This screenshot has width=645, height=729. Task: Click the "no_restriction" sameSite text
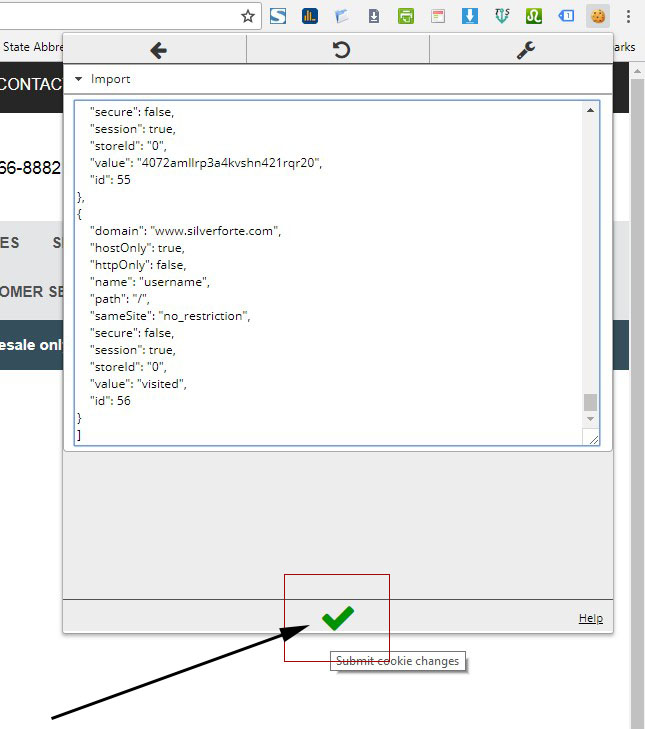pyautogui.click(x=205, y=316)
